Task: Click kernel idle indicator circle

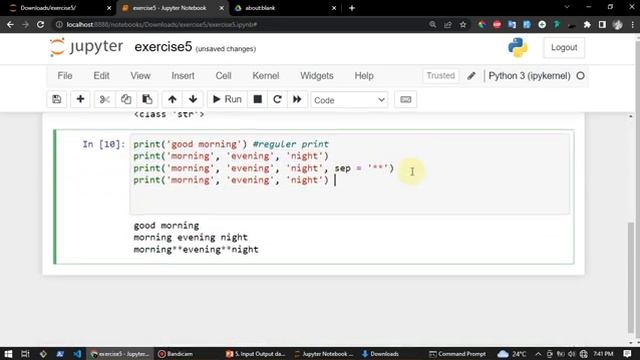Action: [x=580, y=76]
